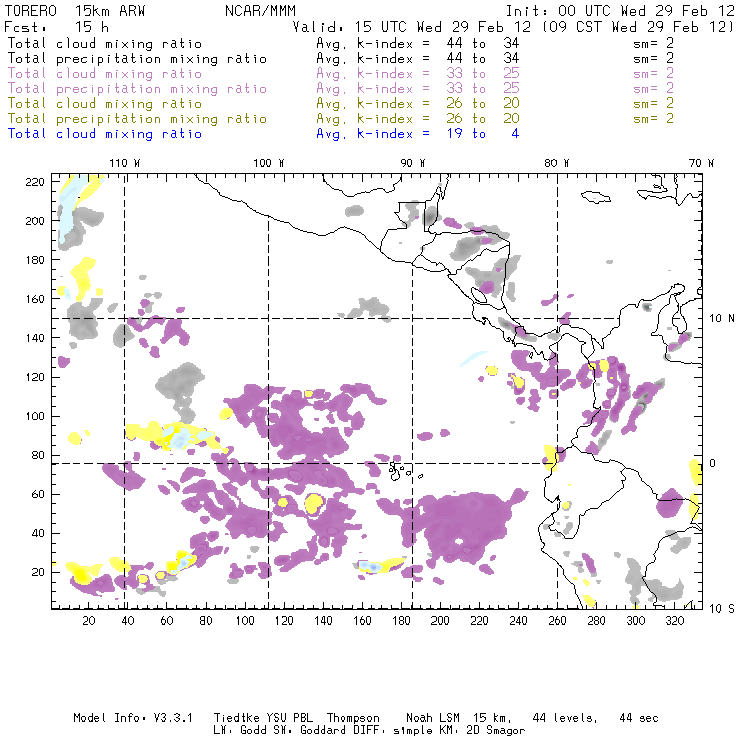
Task: Select the 'Valid: 15 UTC Wed 29 Feb 12' text
Action: (x=412, y=27)
